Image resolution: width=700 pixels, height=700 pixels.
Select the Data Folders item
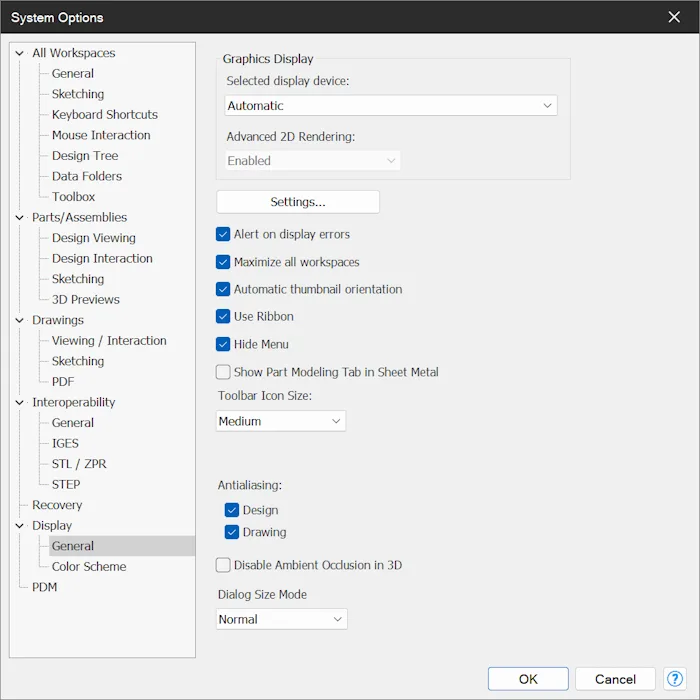[87, 176]
